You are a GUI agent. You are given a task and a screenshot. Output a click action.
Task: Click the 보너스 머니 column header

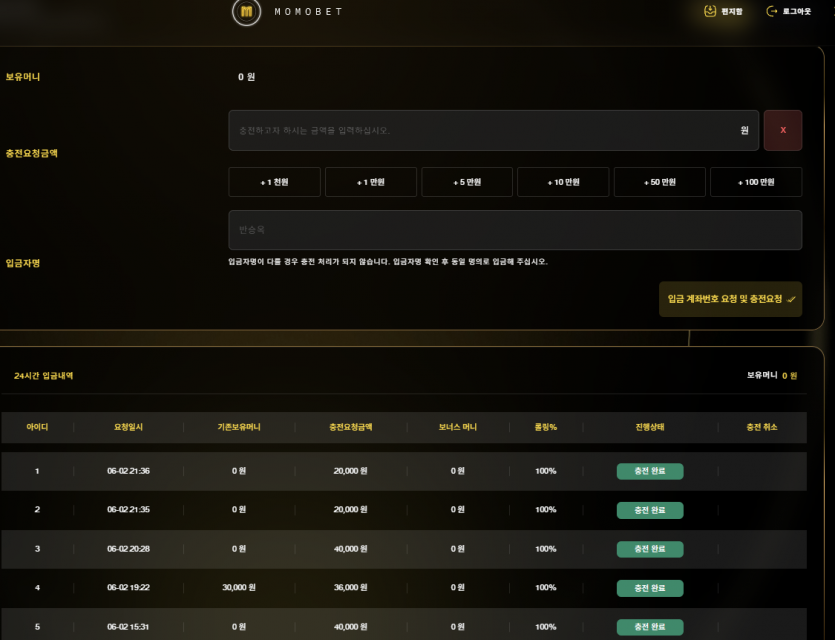click(457, 427)
